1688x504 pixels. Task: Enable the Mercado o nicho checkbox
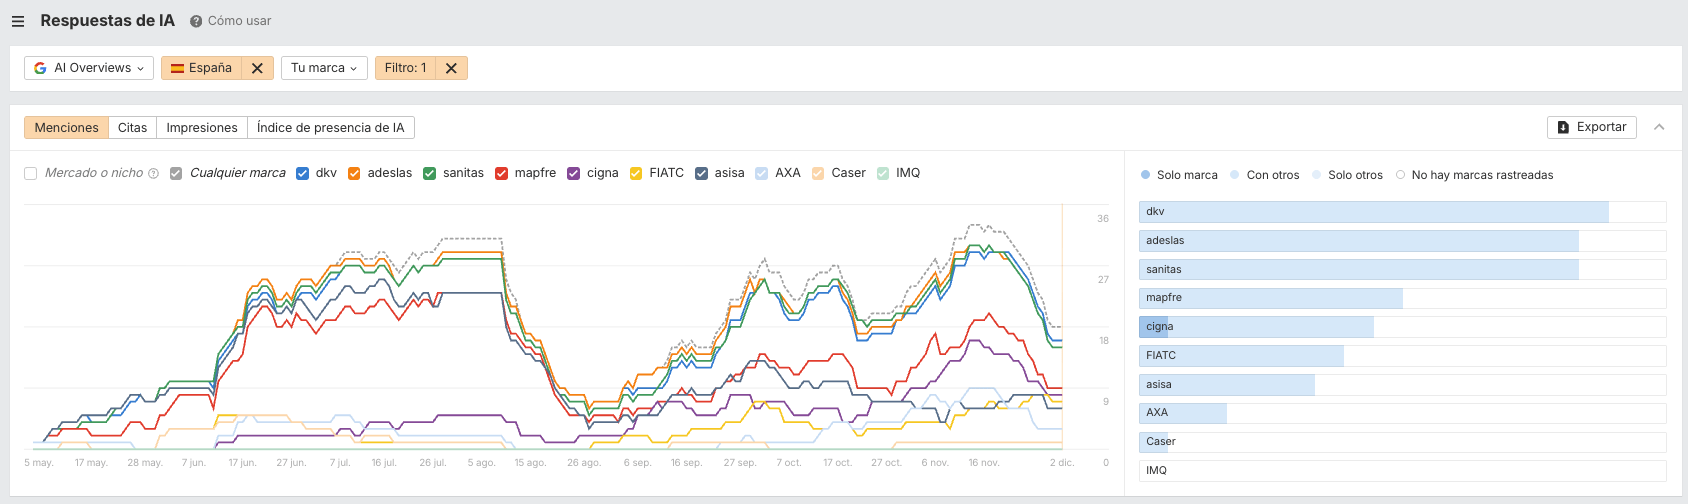[x=31, y=173]
